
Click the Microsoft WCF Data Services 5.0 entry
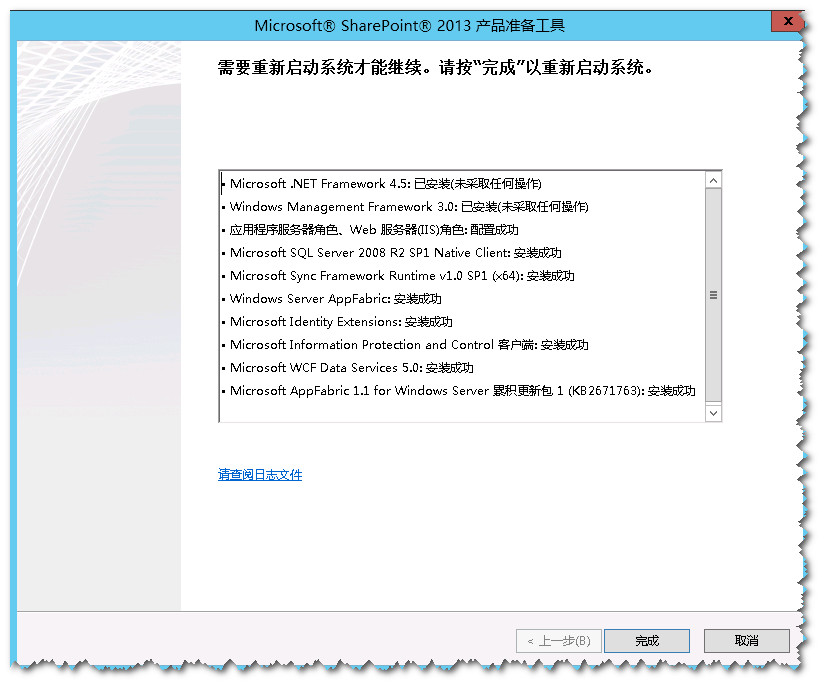(x=351, y=368)
